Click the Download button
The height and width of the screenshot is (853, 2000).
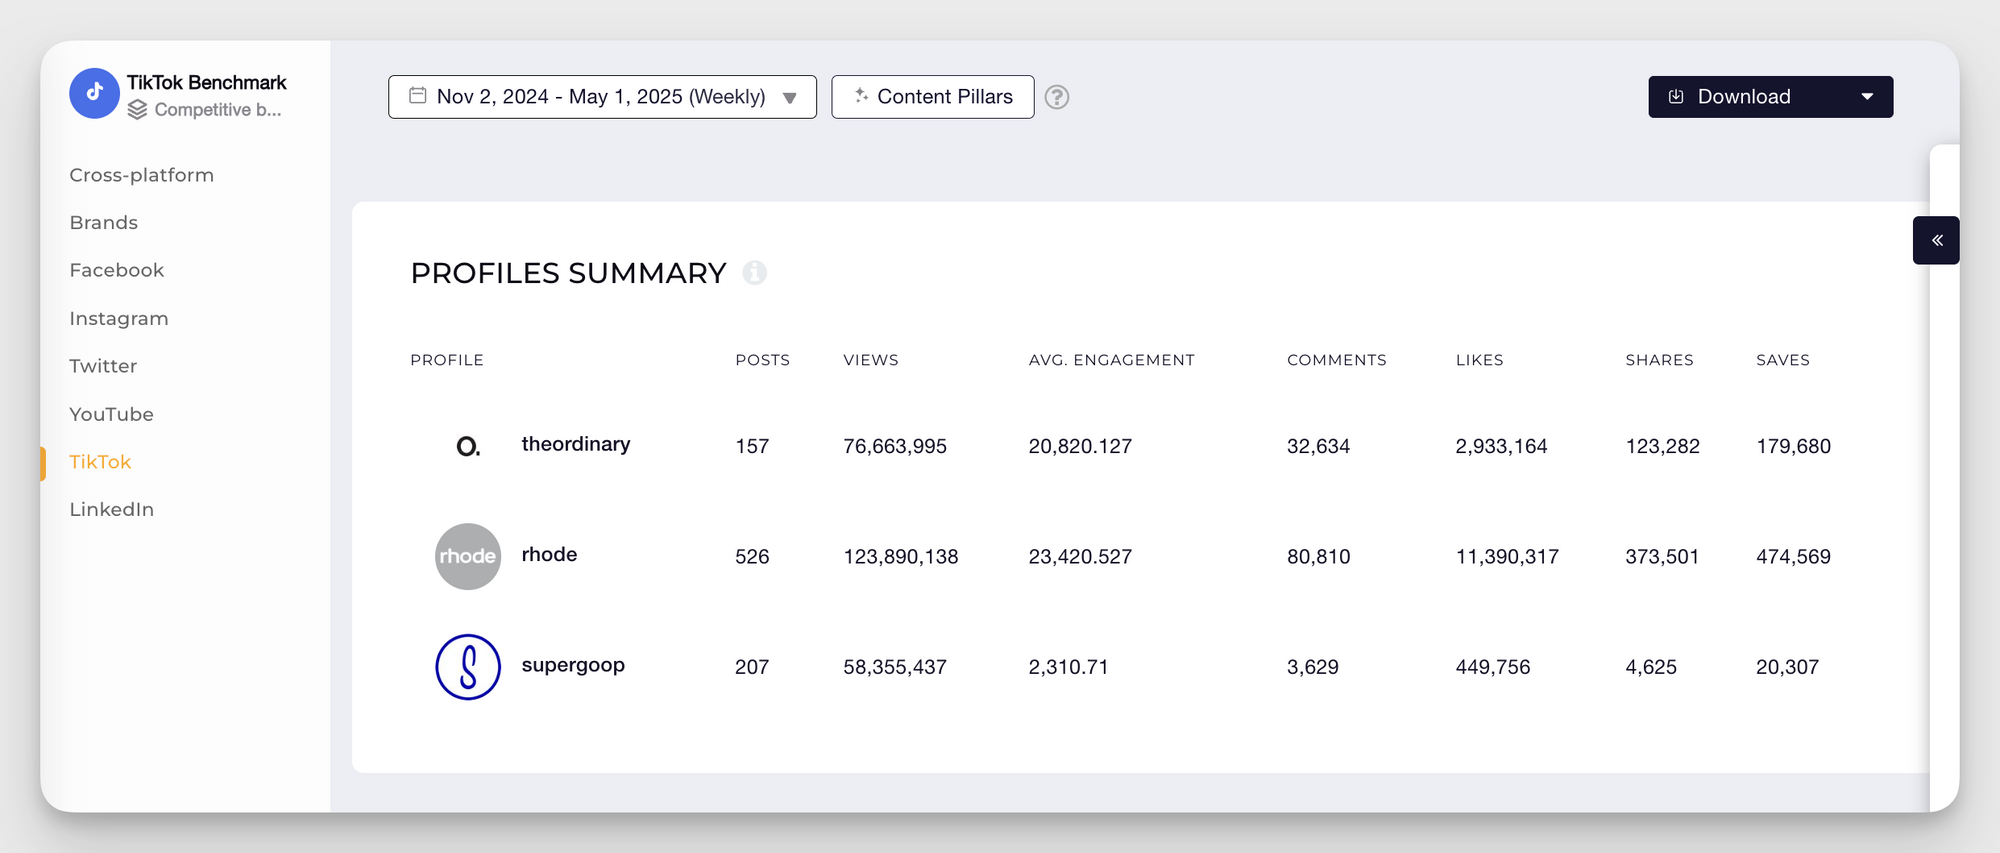tap(1771, 97)
